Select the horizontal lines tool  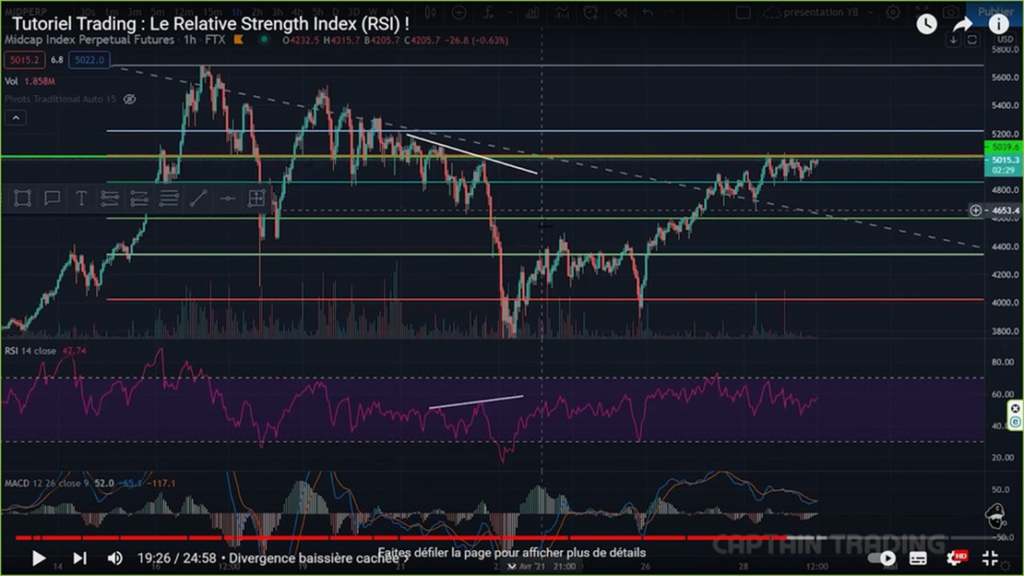(168, 199)
